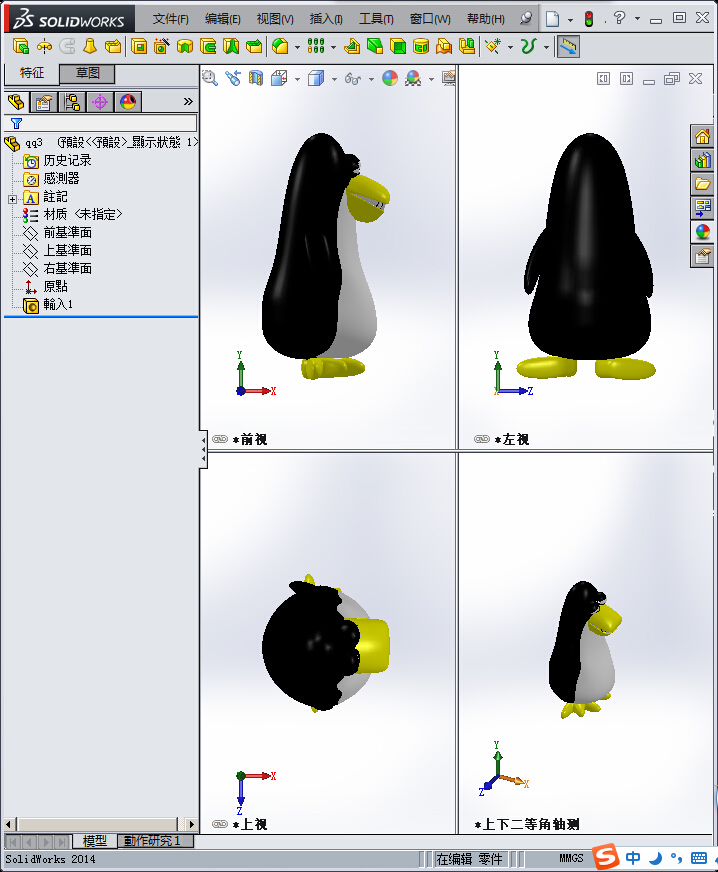The width and height of the screenshot is (718, 872).
Task: Click the Rebuild traffic light icon
Action: [x=589, y=19]
